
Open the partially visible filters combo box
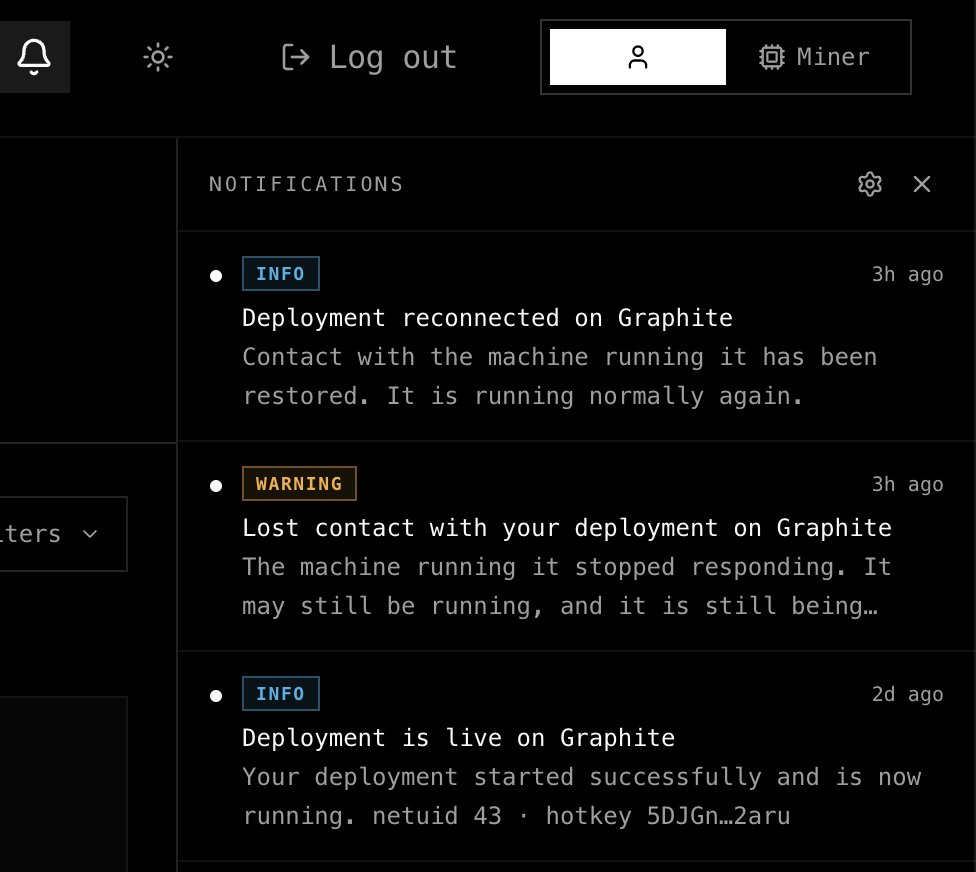point(63,534)
